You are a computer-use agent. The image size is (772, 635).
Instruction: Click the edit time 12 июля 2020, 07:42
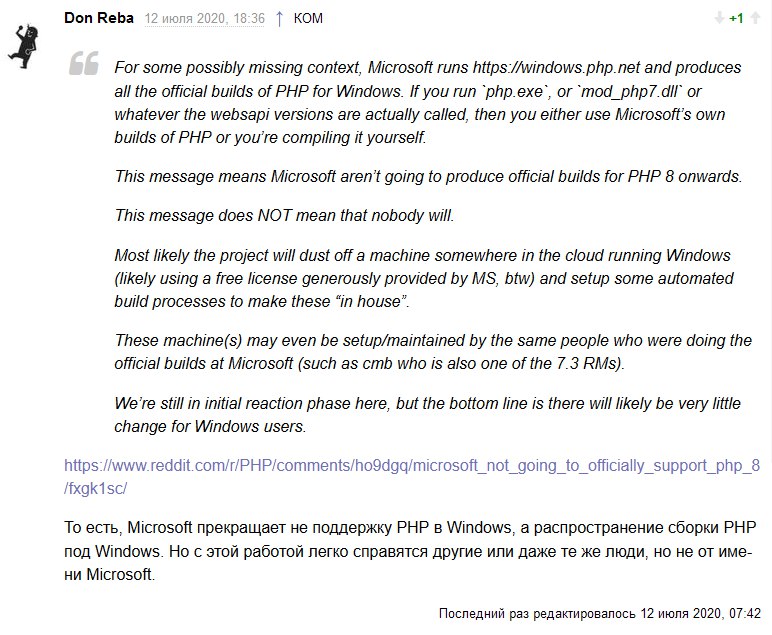(700, 613)
